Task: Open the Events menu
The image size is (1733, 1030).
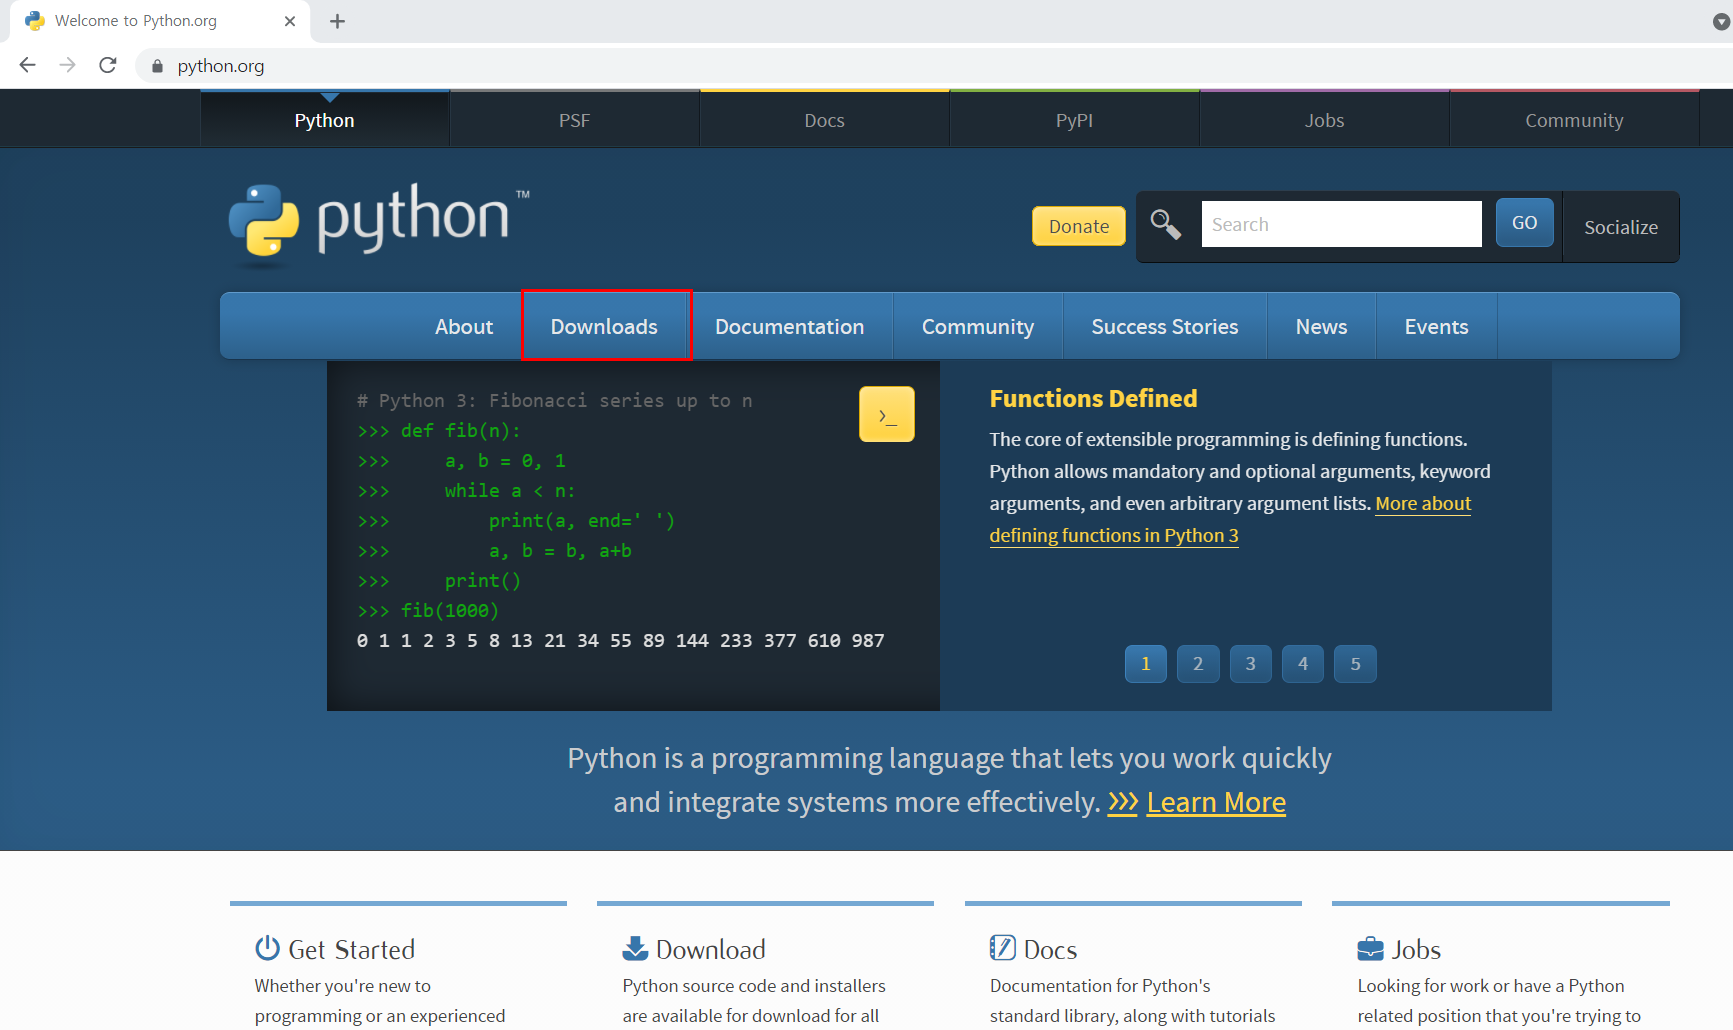Action: (1437, 327)
